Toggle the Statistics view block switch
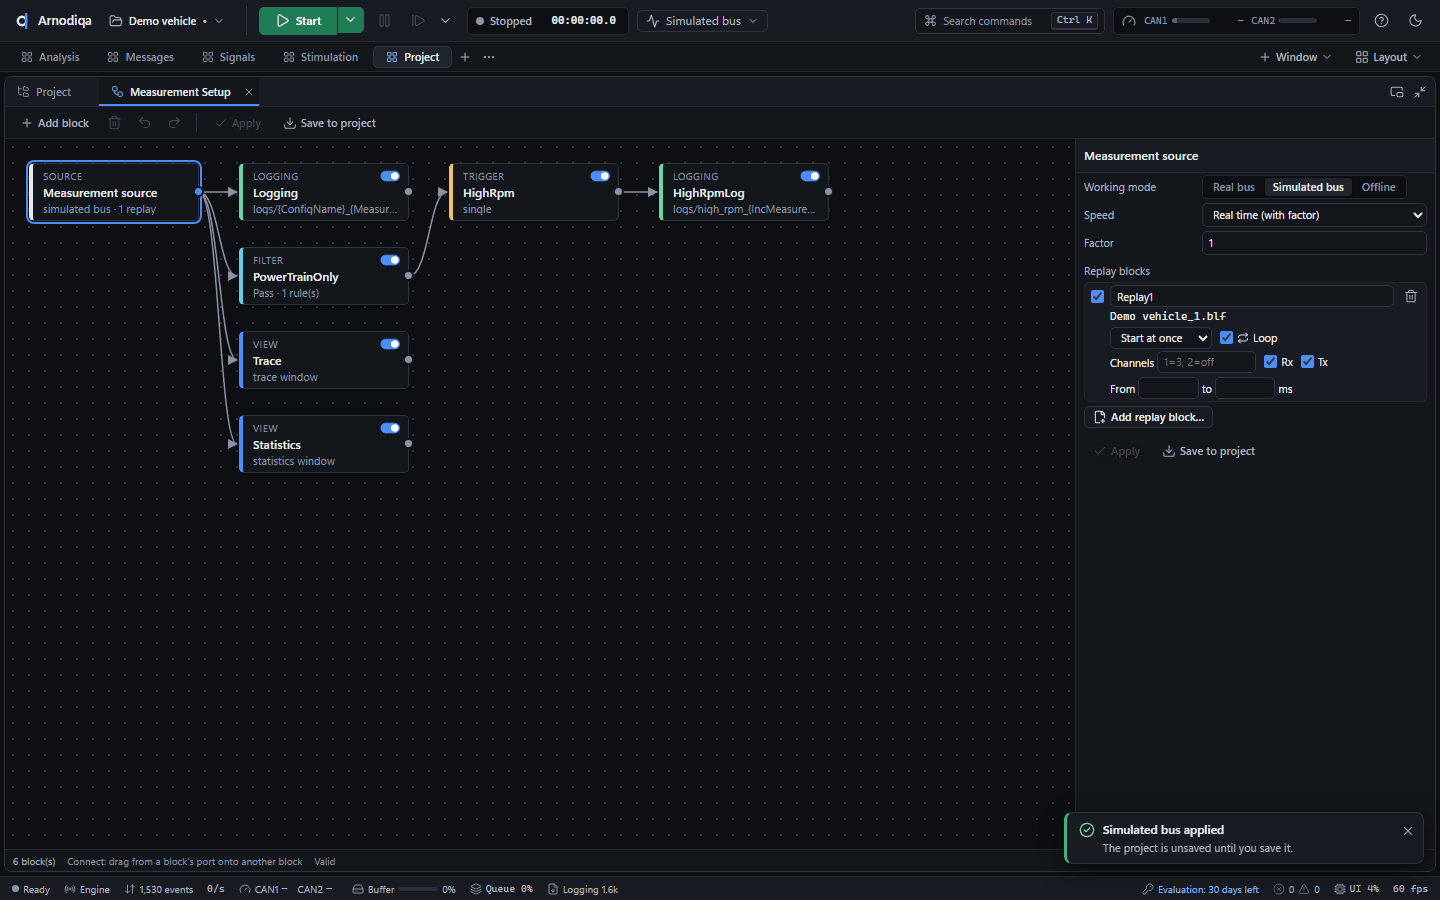Screen dimensions: 1440x900 (x=390, y=428)
